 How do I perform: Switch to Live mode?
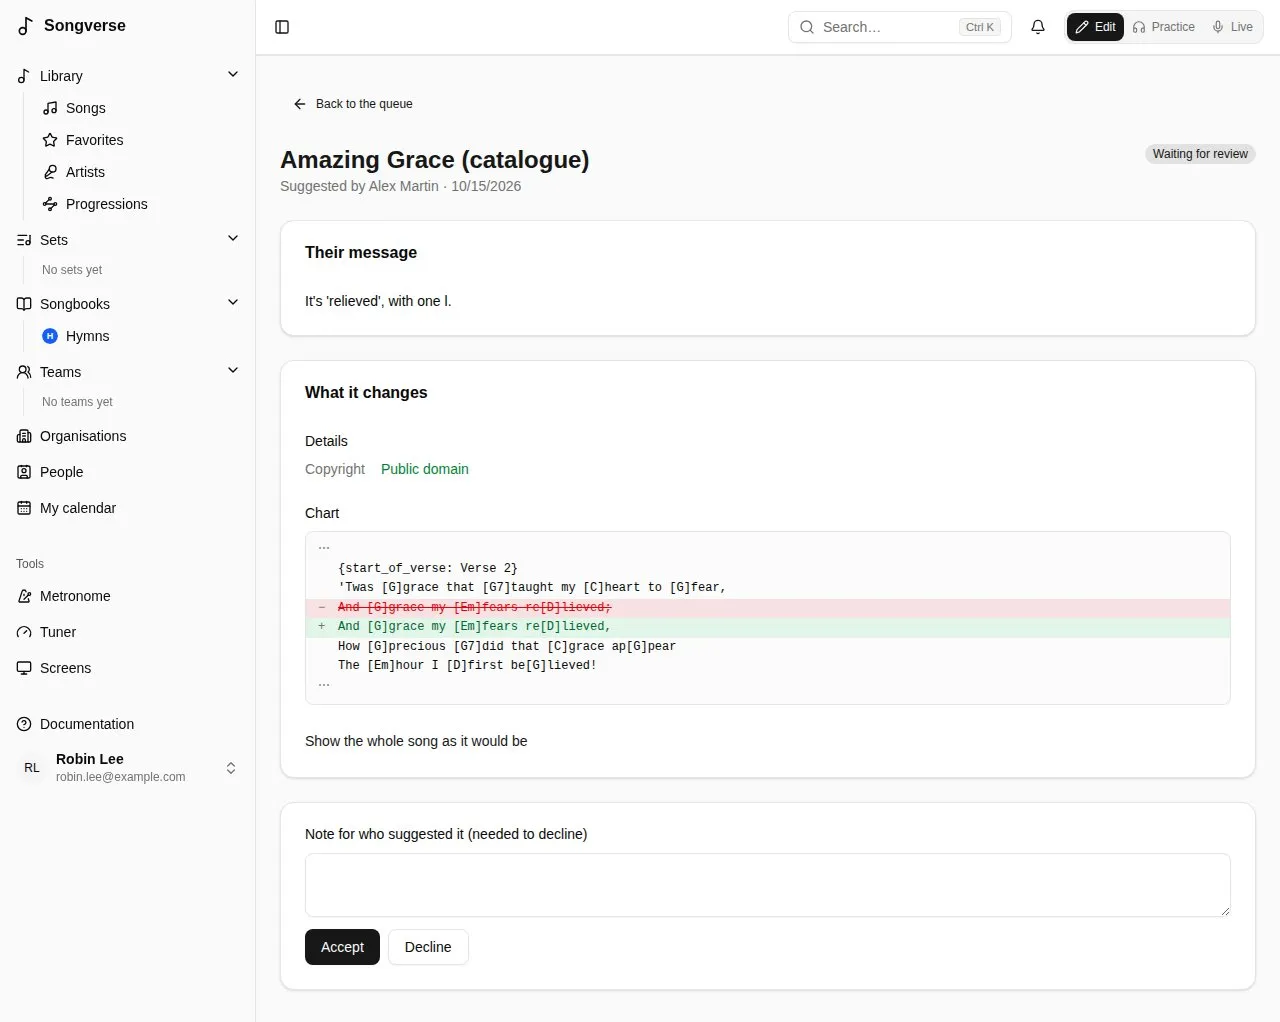(x=1232, y=27)
